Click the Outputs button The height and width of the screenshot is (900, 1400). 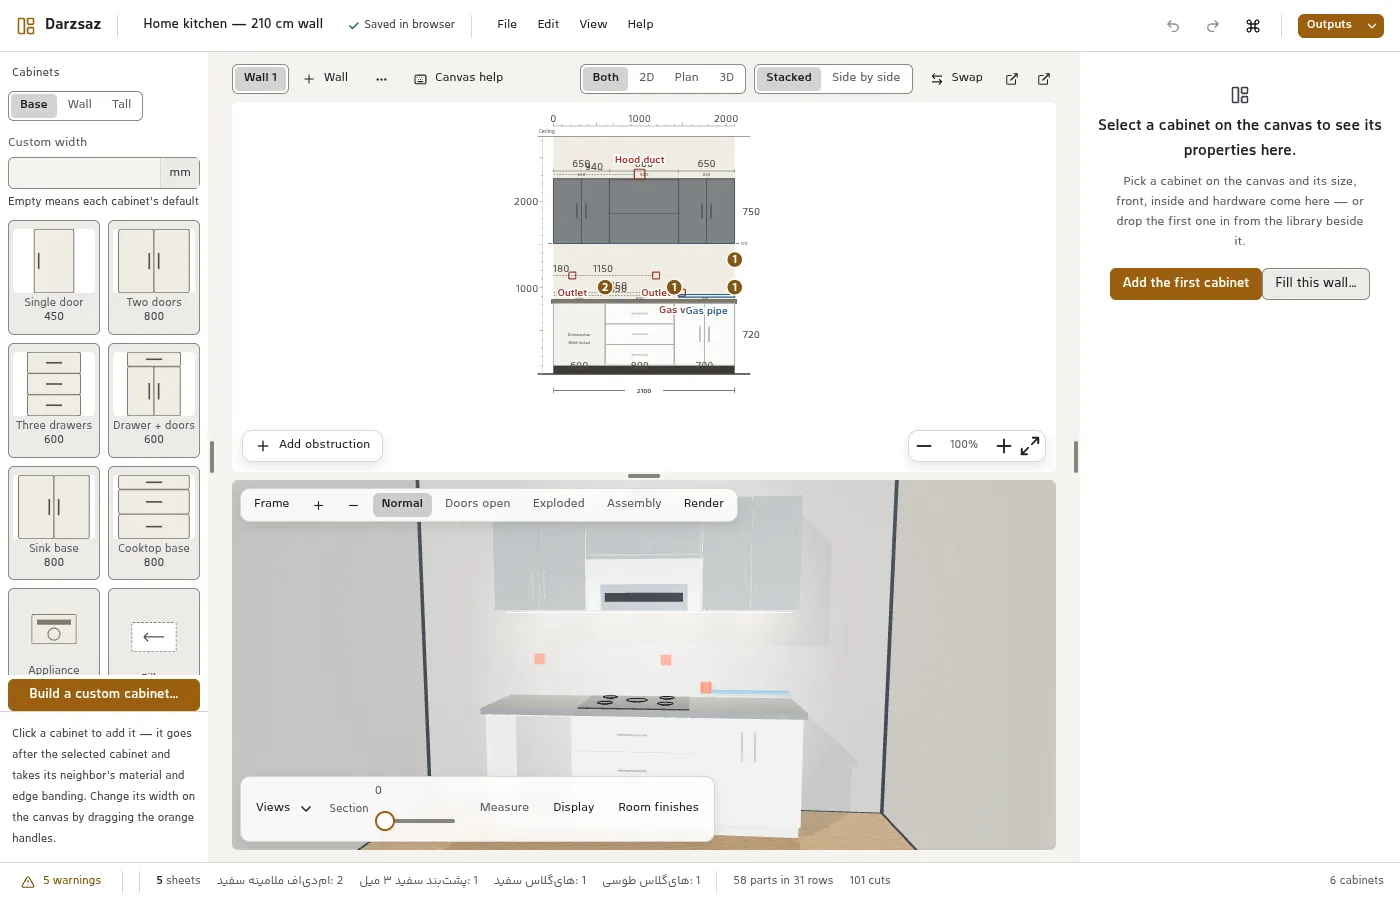point(1329,25)
